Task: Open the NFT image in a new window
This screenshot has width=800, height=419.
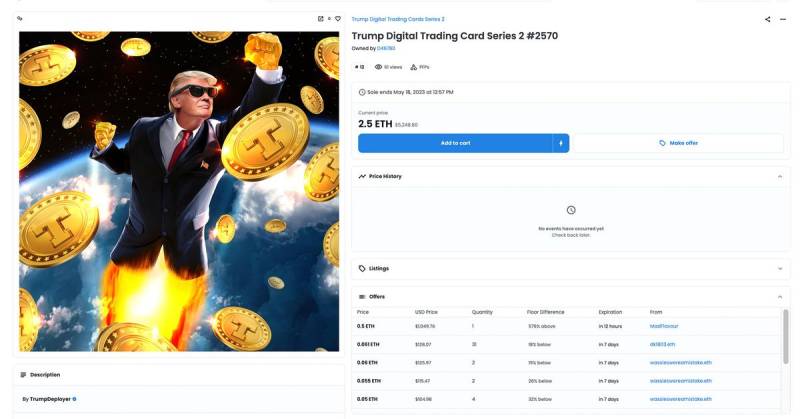Action: 320,19
